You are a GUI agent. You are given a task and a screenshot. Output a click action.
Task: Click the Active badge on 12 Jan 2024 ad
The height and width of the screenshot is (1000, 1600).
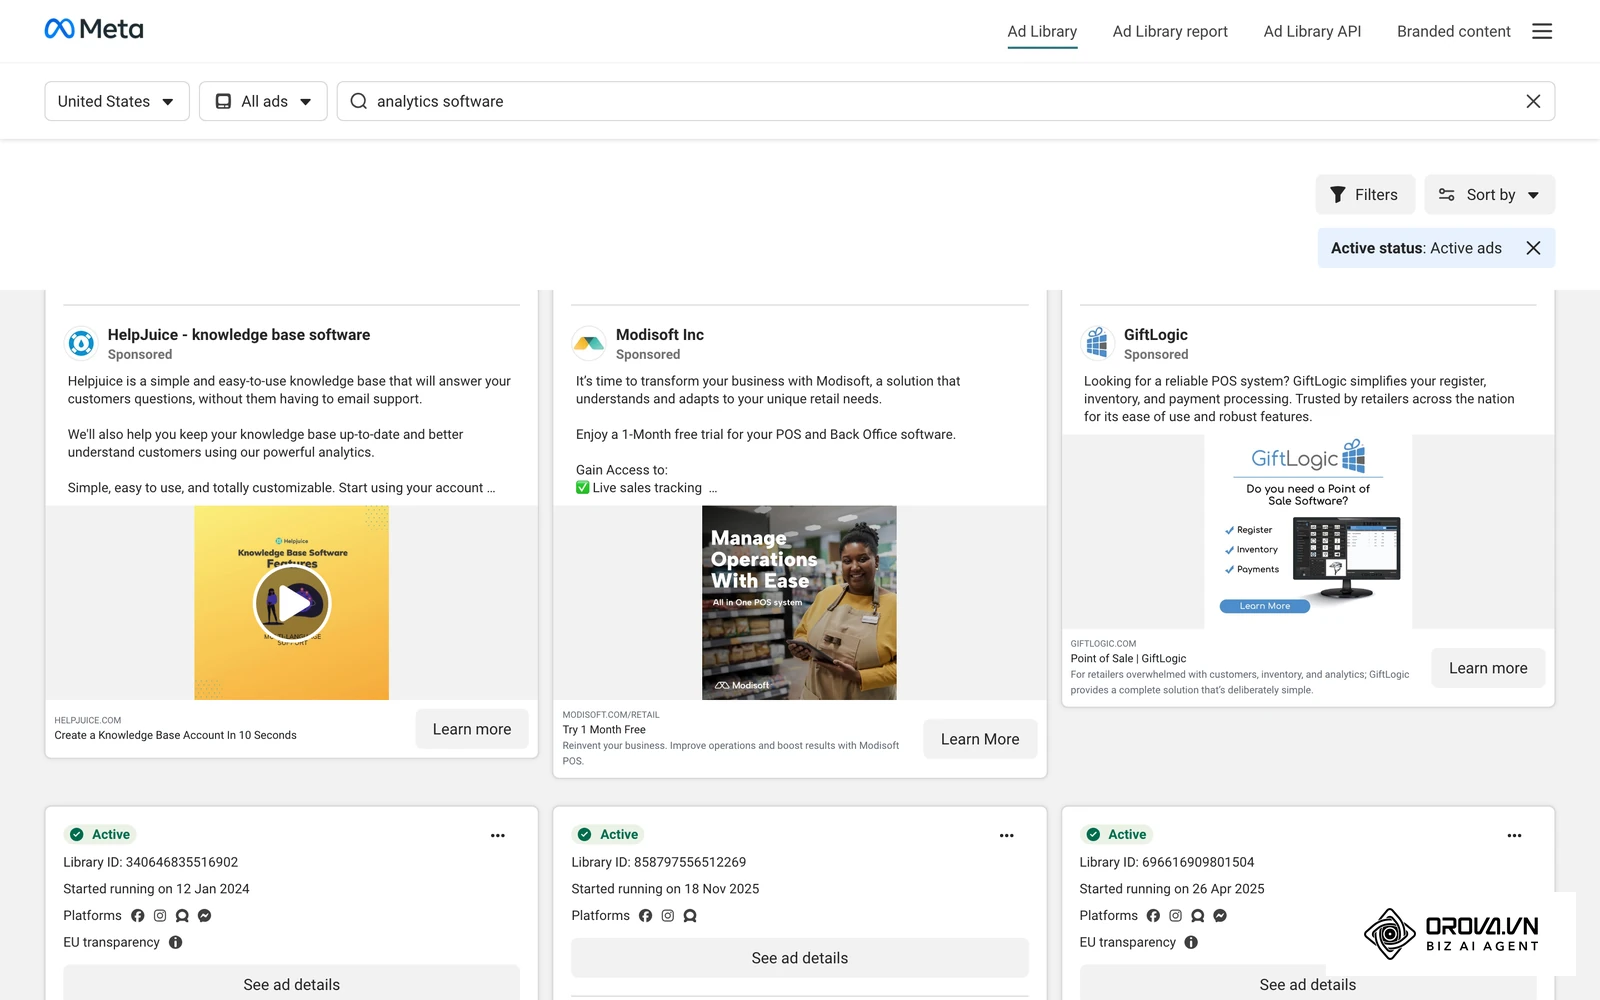pos(101,834)
